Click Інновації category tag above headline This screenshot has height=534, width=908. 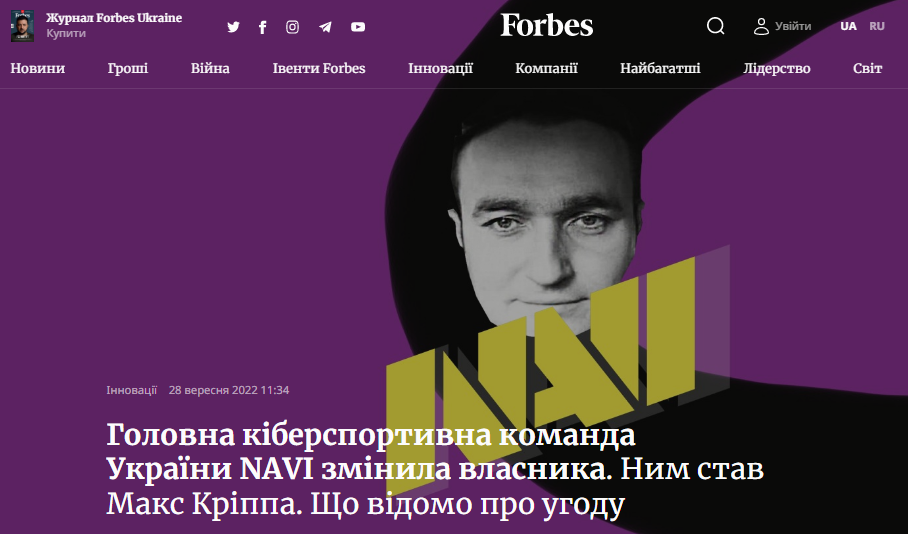pyautogui.click(x=131, y=390)
